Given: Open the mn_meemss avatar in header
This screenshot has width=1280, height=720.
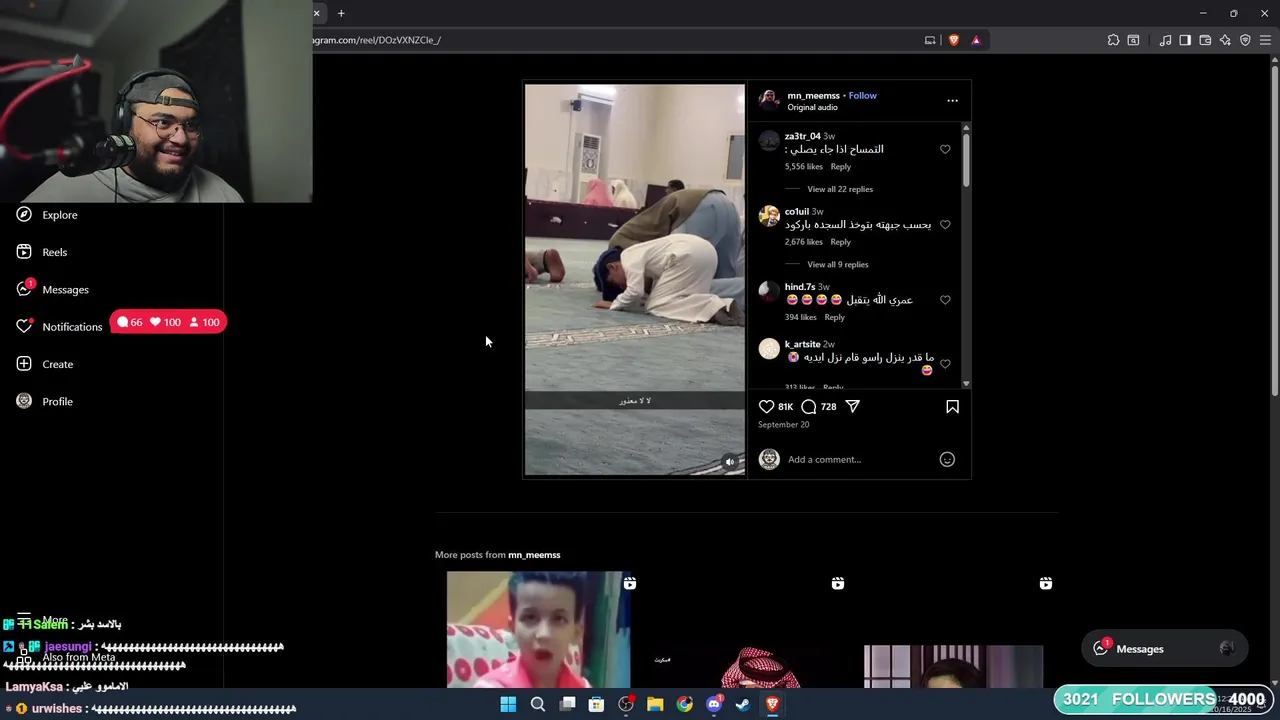Looking at the screenshot, I should coord(769,98).
